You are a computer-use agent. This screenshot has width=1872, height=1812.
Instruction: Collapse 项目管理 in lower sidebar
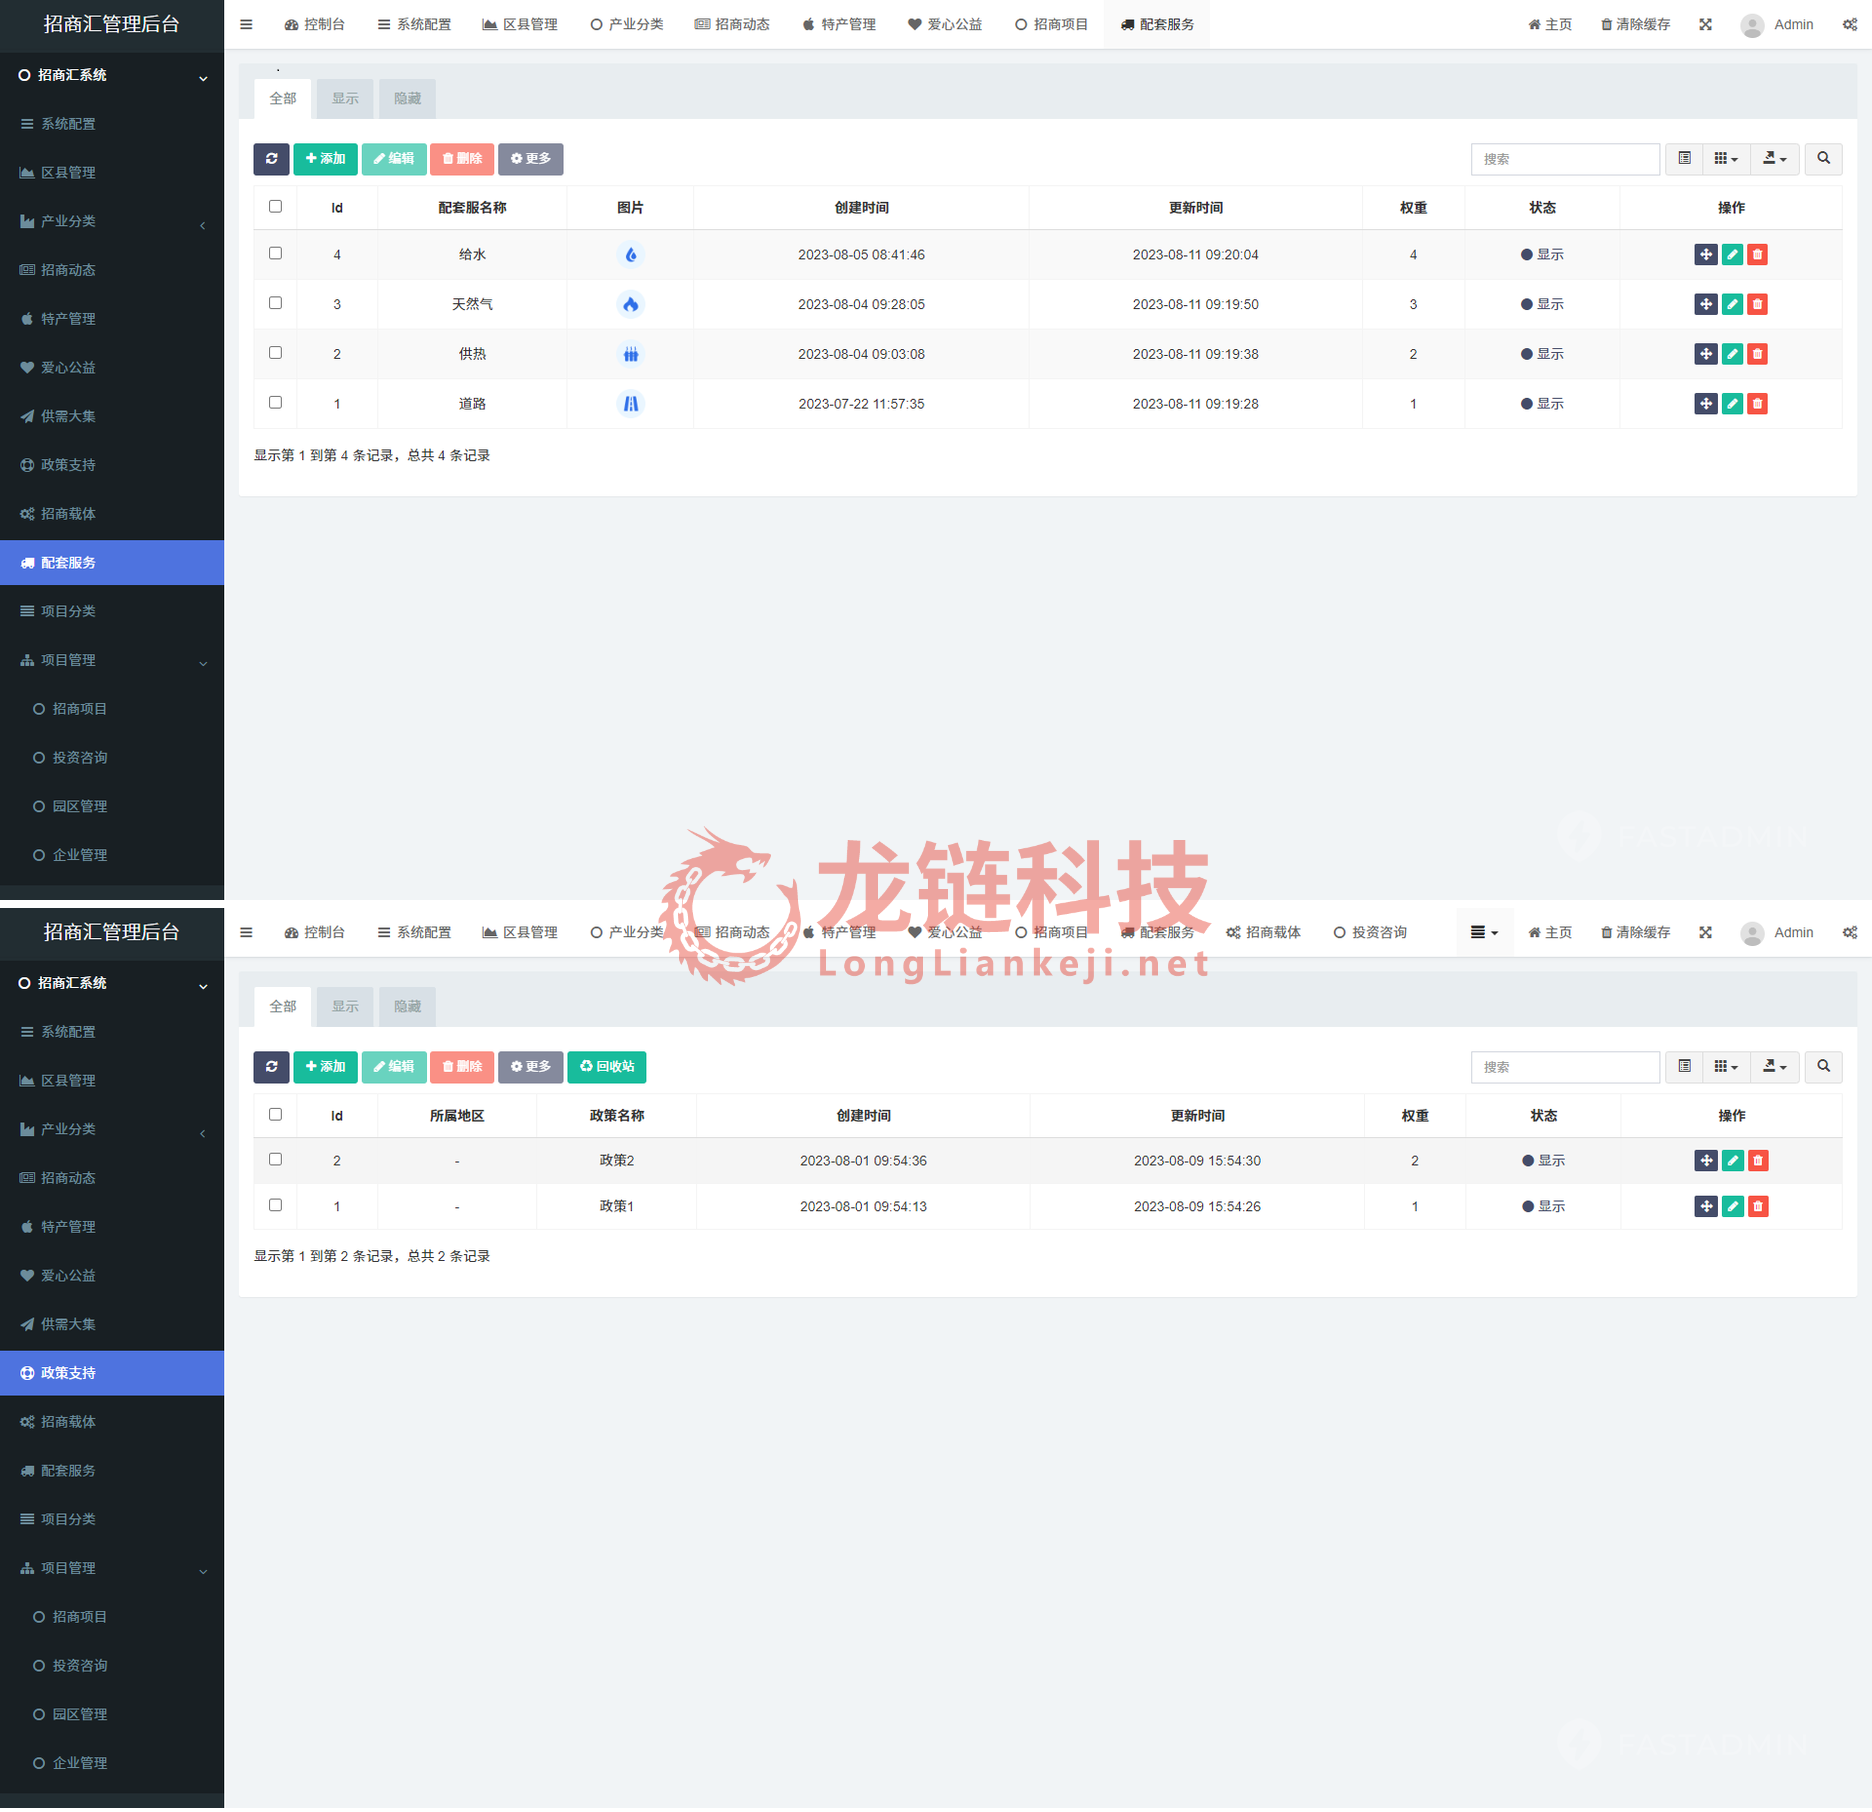tap(112, 1568)
